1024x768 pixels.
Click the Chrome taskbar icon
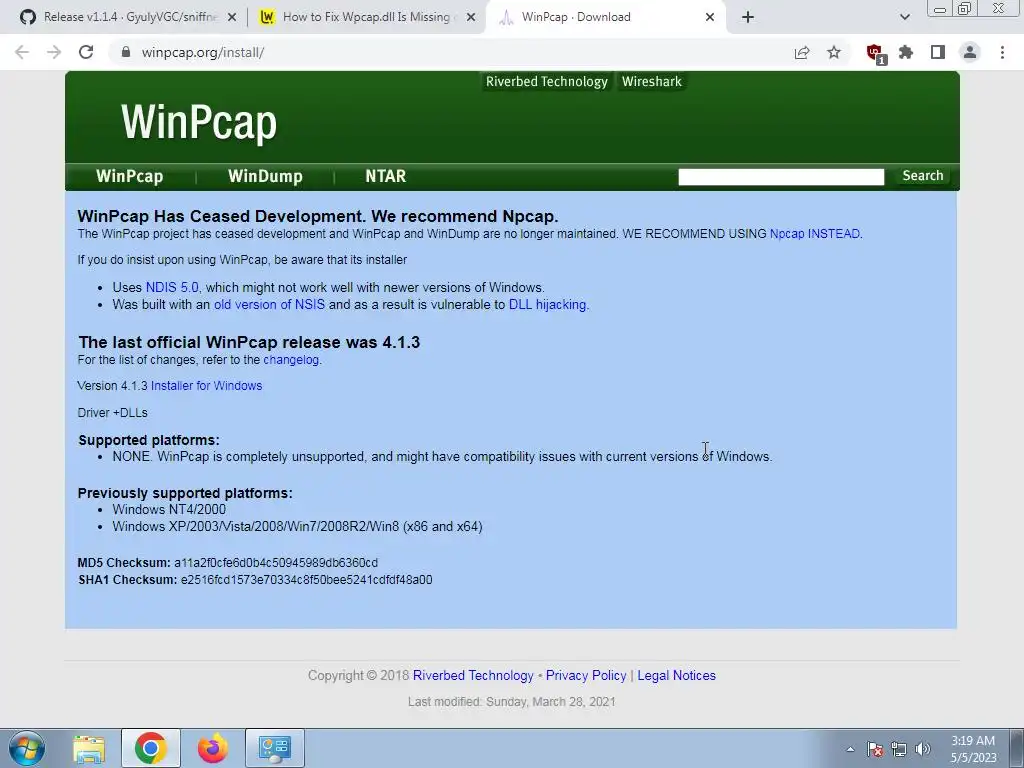click(x=151, y=748)
